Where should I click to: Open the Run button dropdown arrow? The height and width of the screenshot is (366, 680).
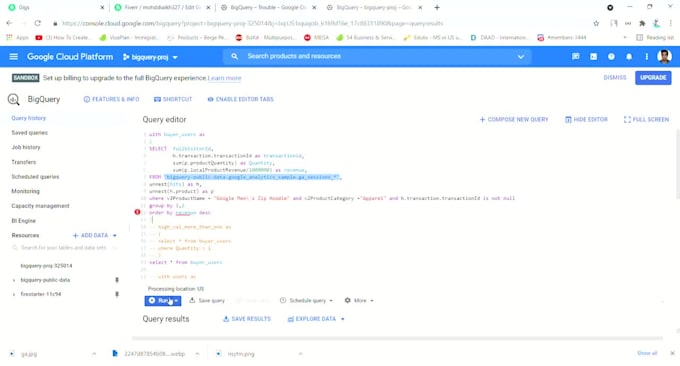177,301
